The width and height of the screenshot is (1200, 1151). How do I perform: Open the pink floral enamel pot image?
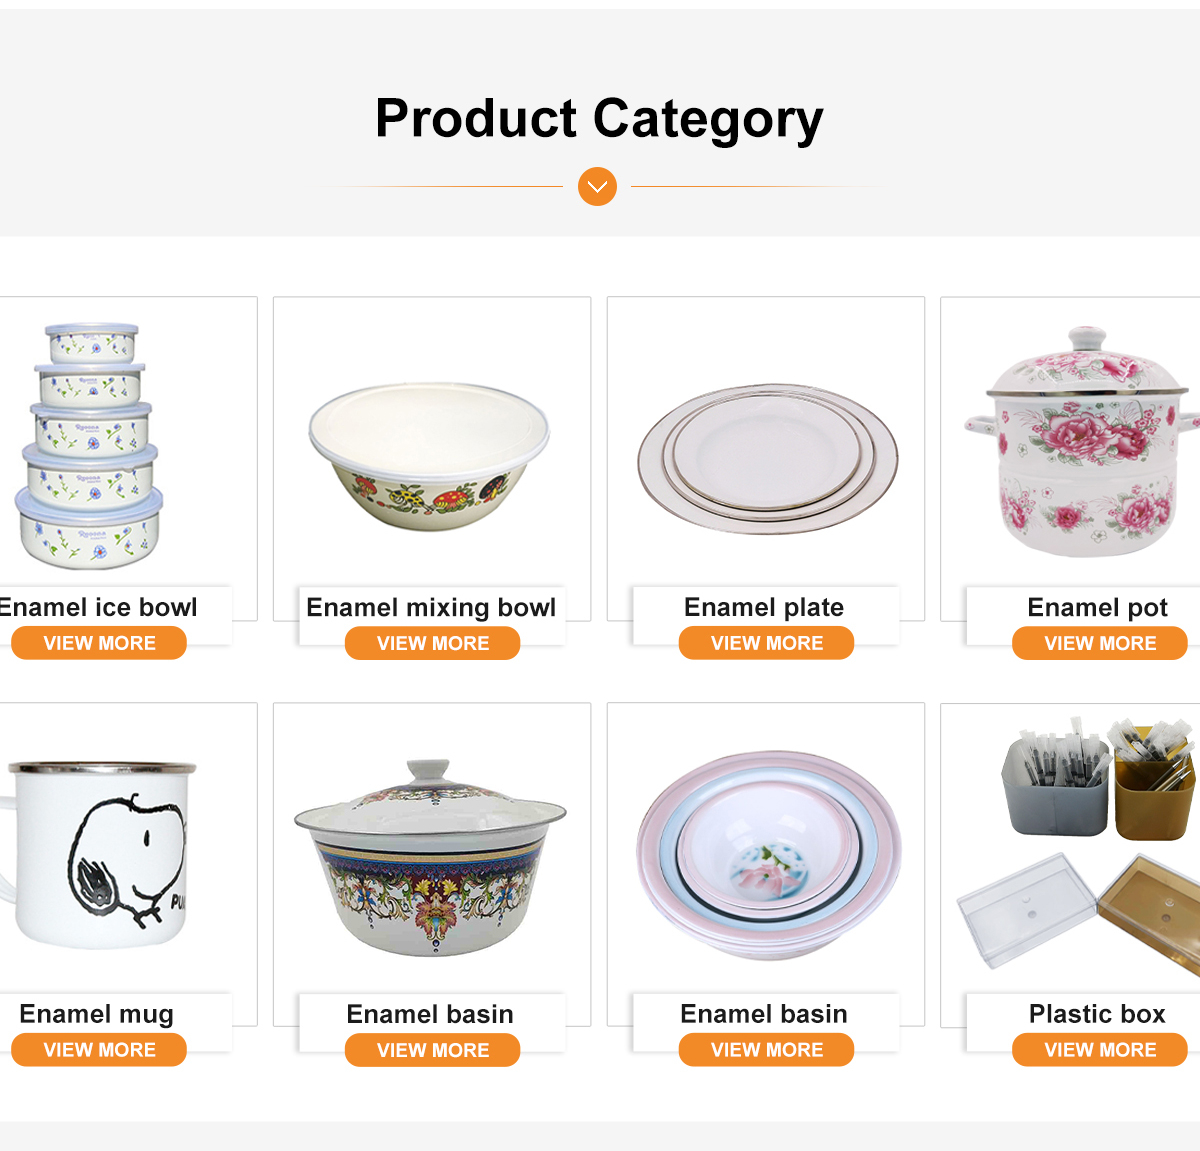1082,444
